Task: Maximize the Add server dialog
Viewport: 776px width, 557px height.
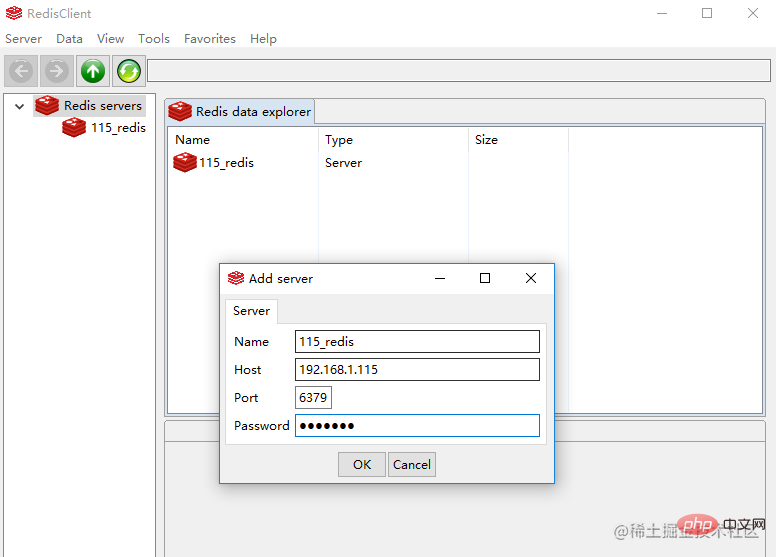Action: [485, 278]
